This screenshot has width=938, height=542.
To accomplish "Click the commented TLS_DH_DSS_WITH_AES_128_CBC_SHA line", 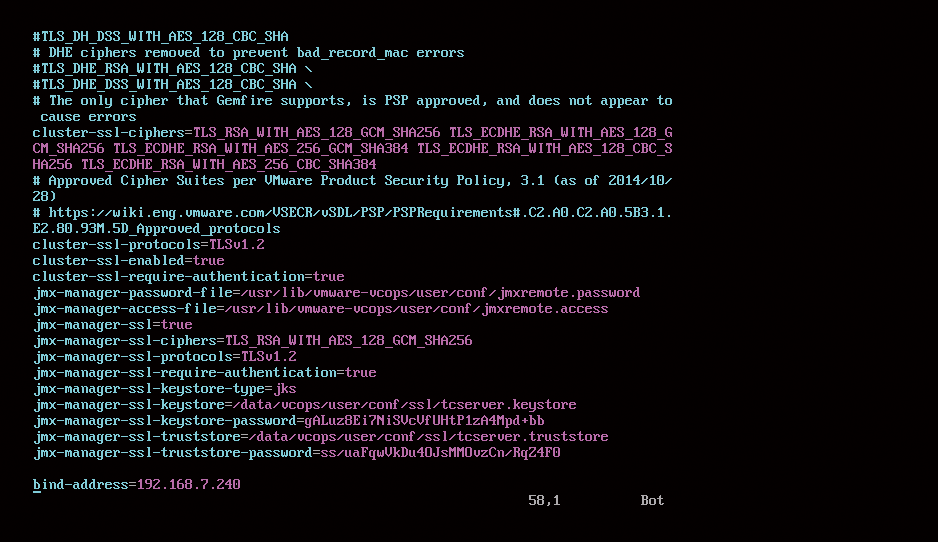I will tap(160, 36).
